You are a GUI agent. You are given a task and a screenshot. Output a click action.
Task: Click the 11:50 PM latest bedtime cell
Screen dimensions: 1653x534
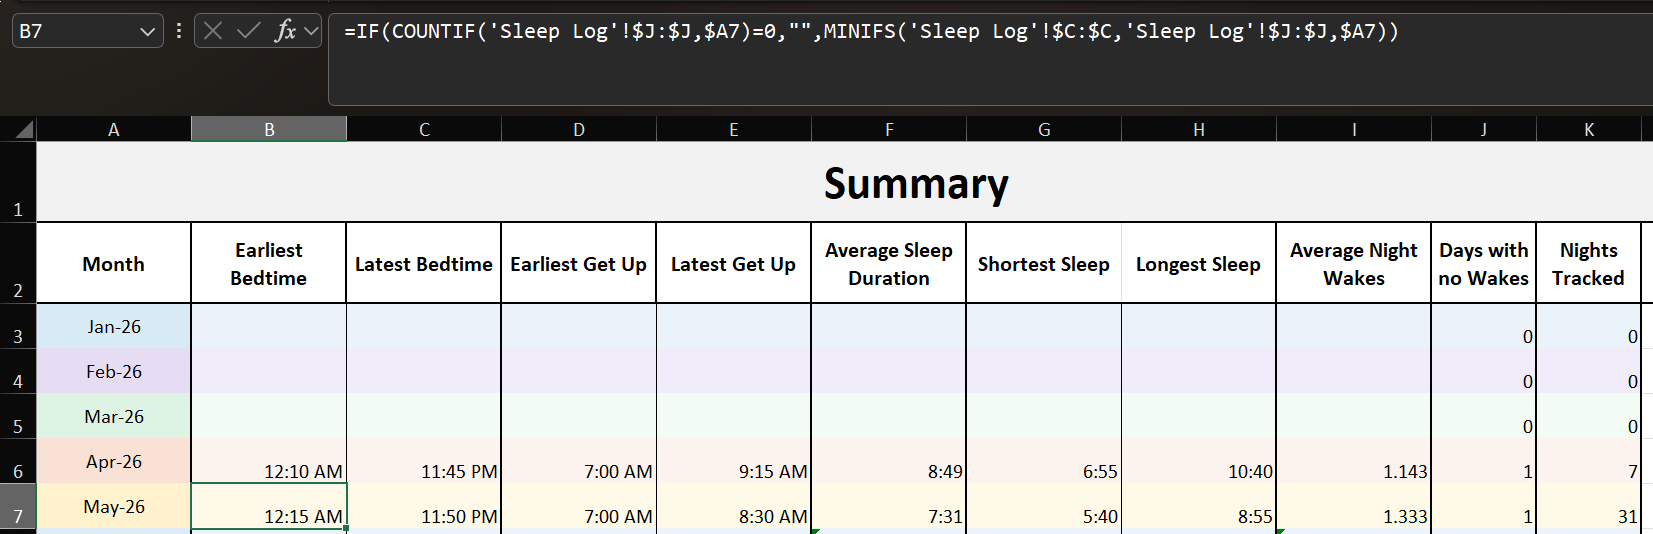point(424,506)
